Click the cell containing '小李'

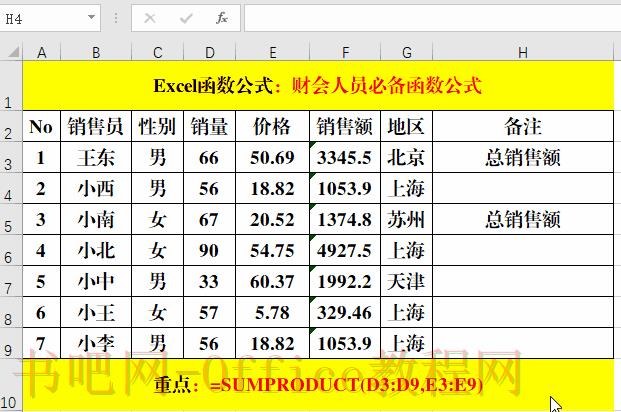(x=96, y=343)
